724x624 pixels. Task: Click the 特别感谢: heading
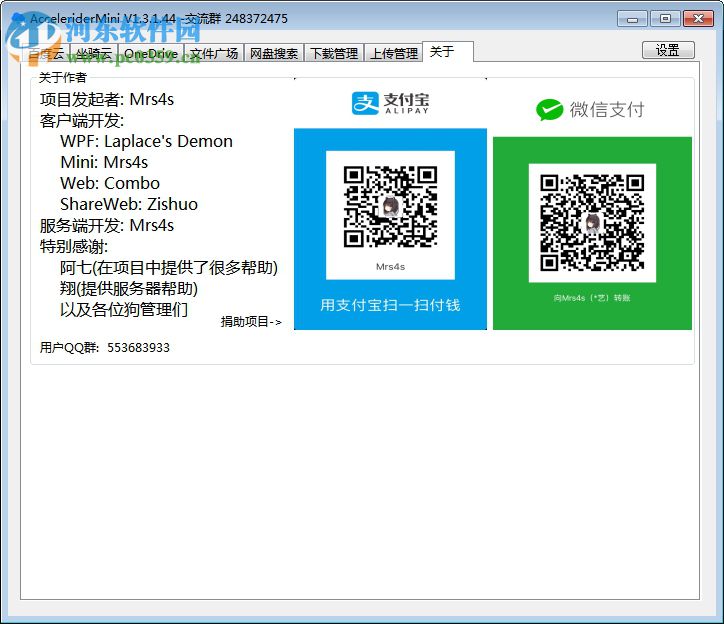(x=74, y=246)
